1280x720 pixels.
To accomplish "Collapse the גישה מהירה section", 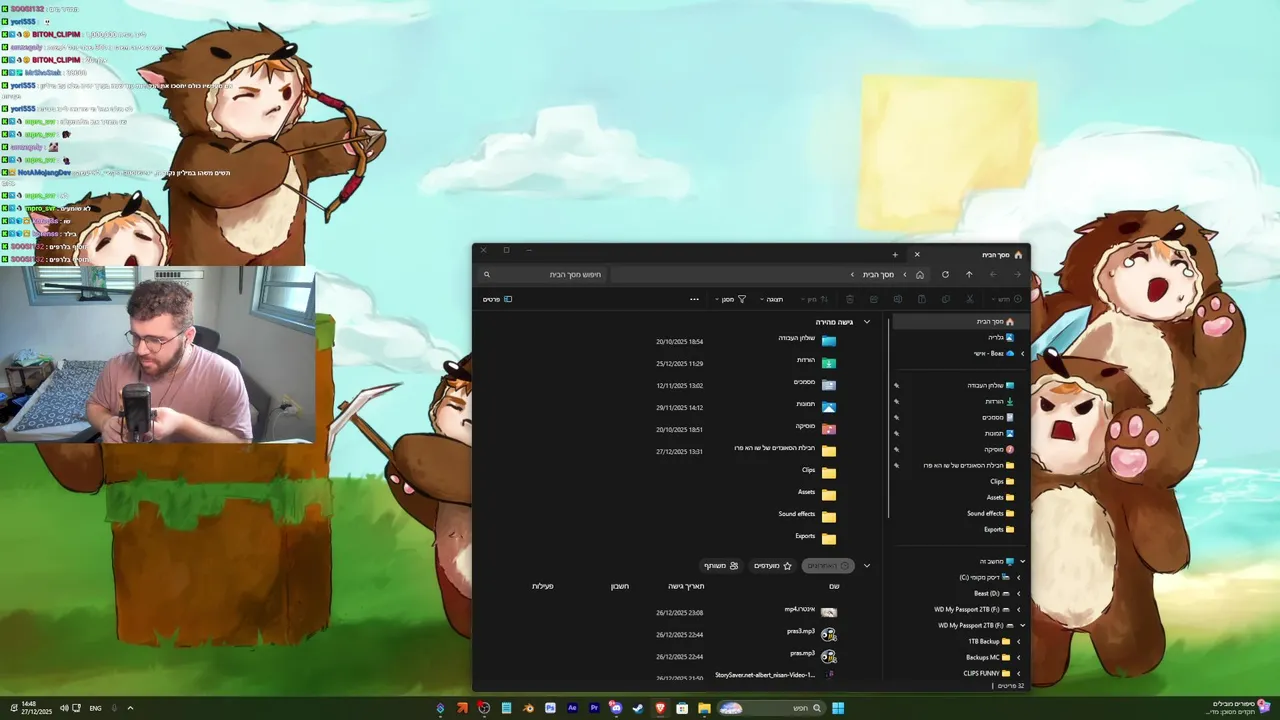I will point(867,322).
